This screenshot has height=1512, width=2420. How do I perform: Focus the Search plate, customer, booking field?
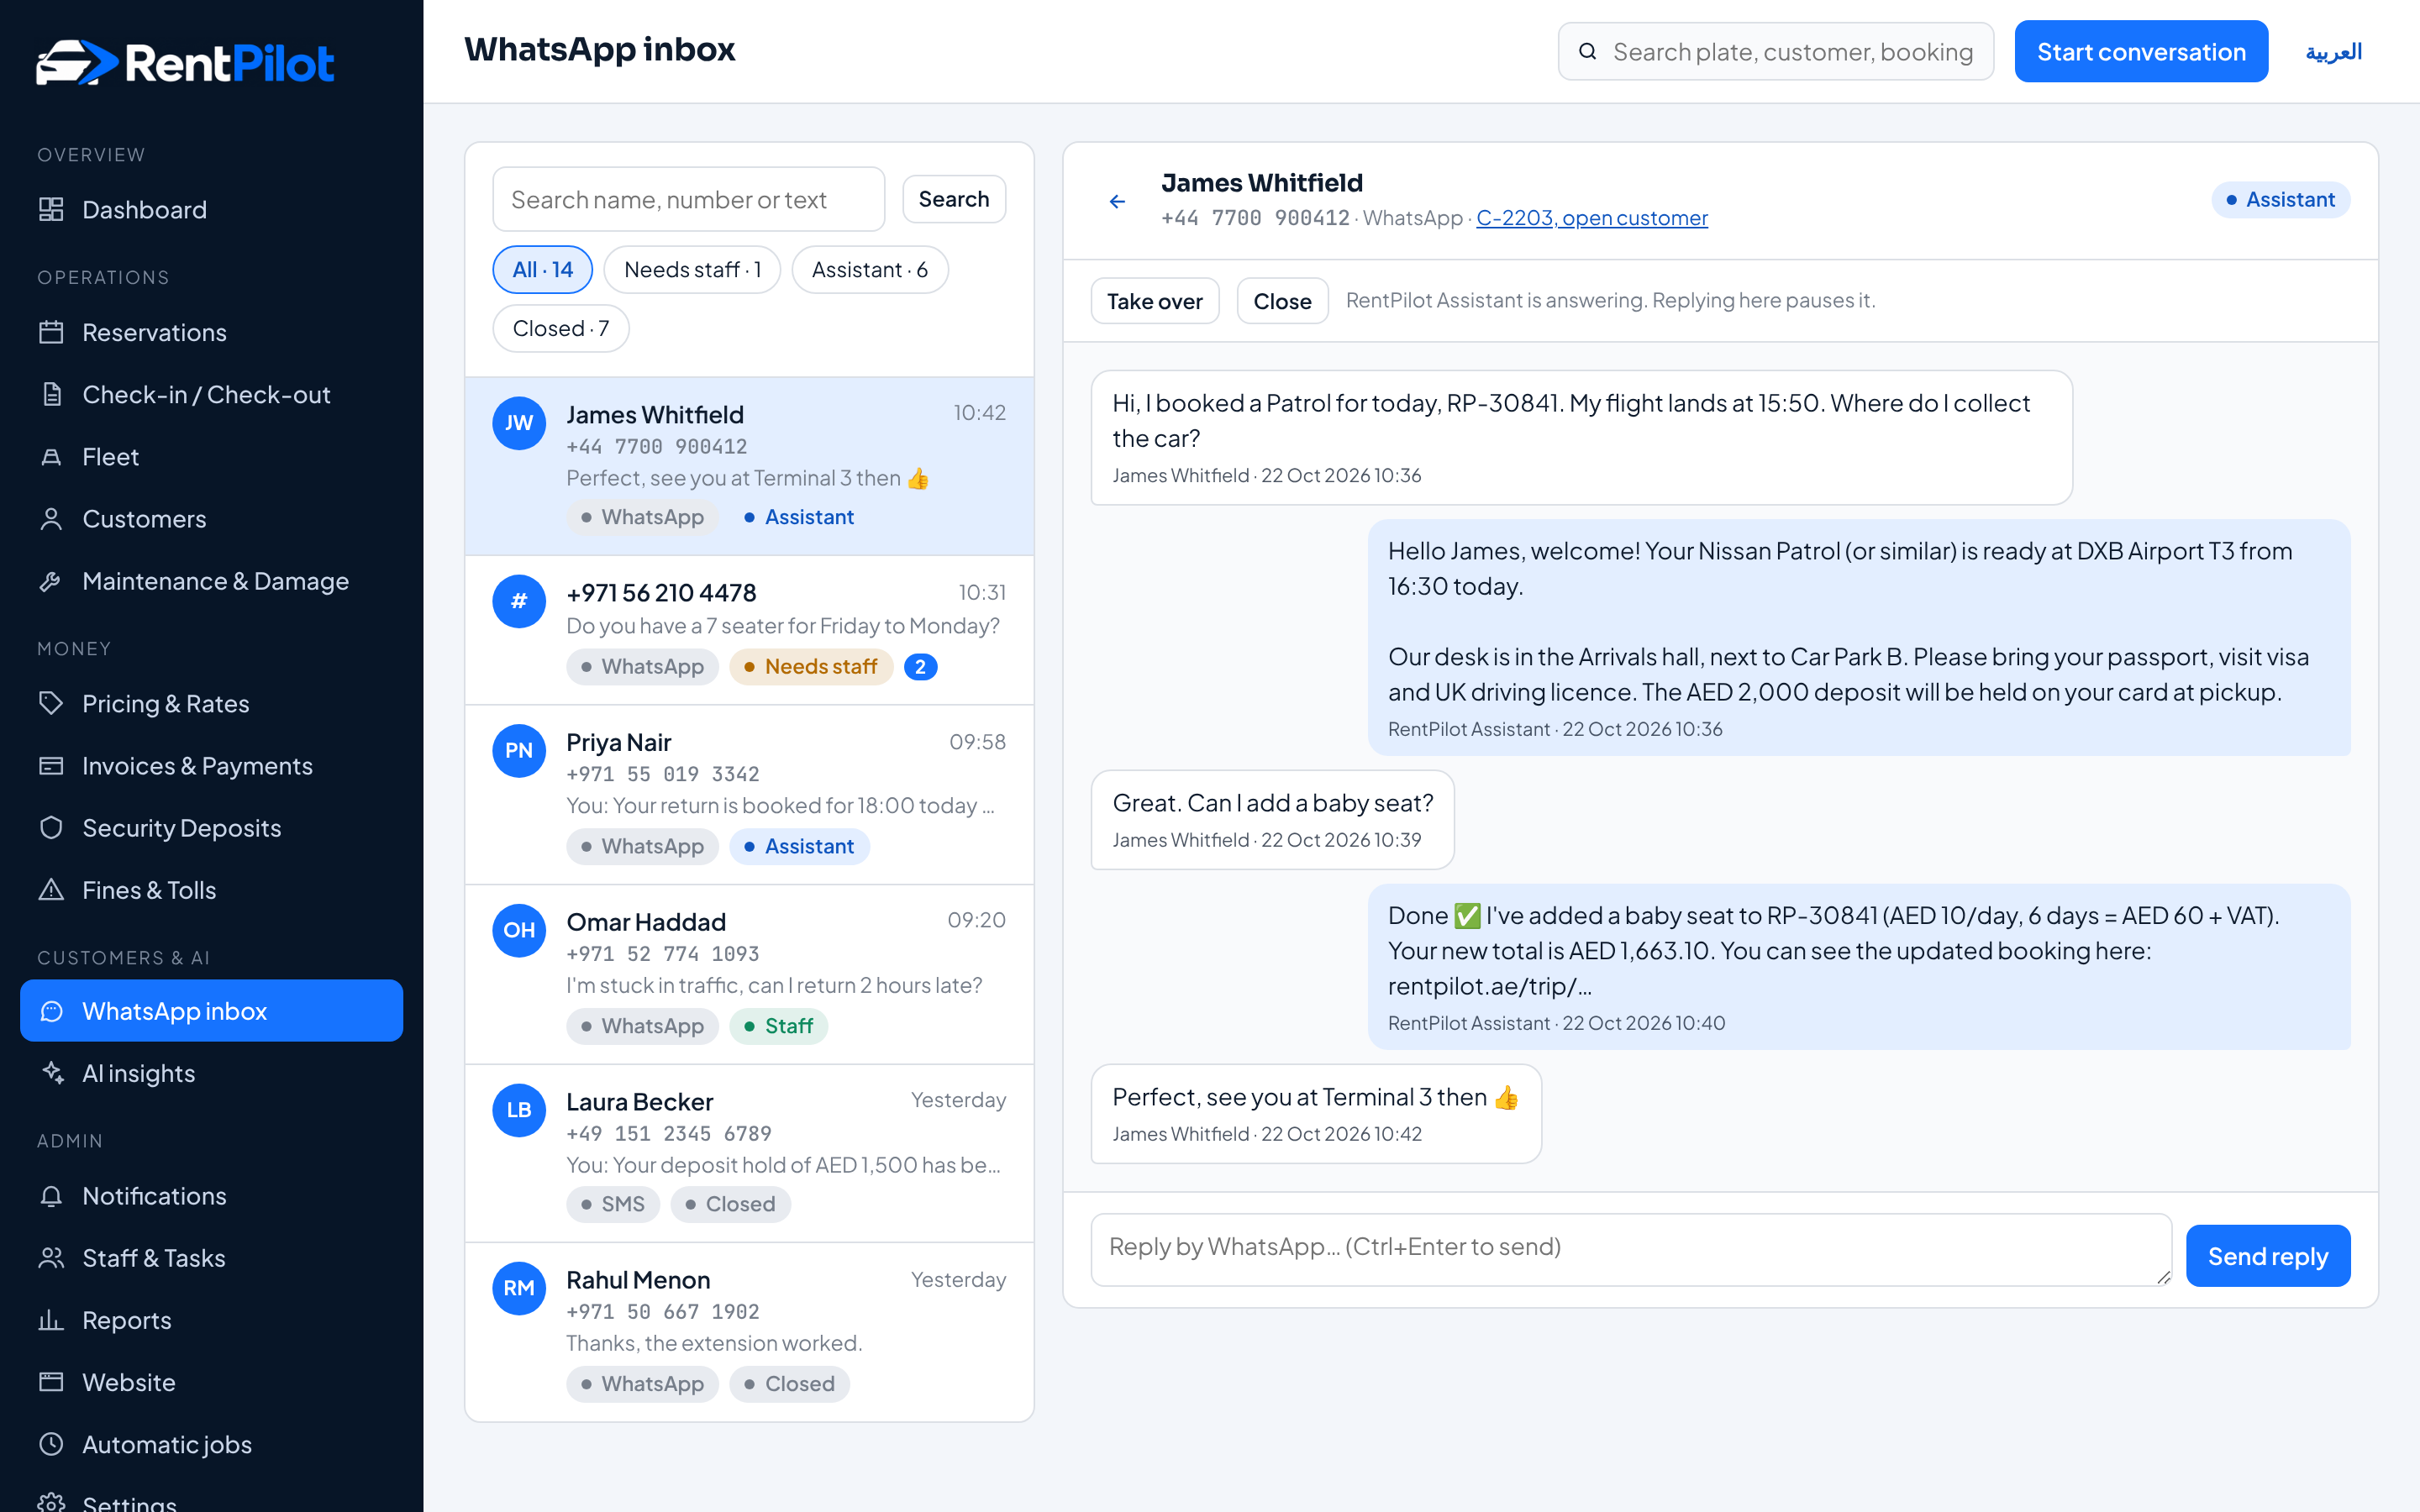(1775, 52)
